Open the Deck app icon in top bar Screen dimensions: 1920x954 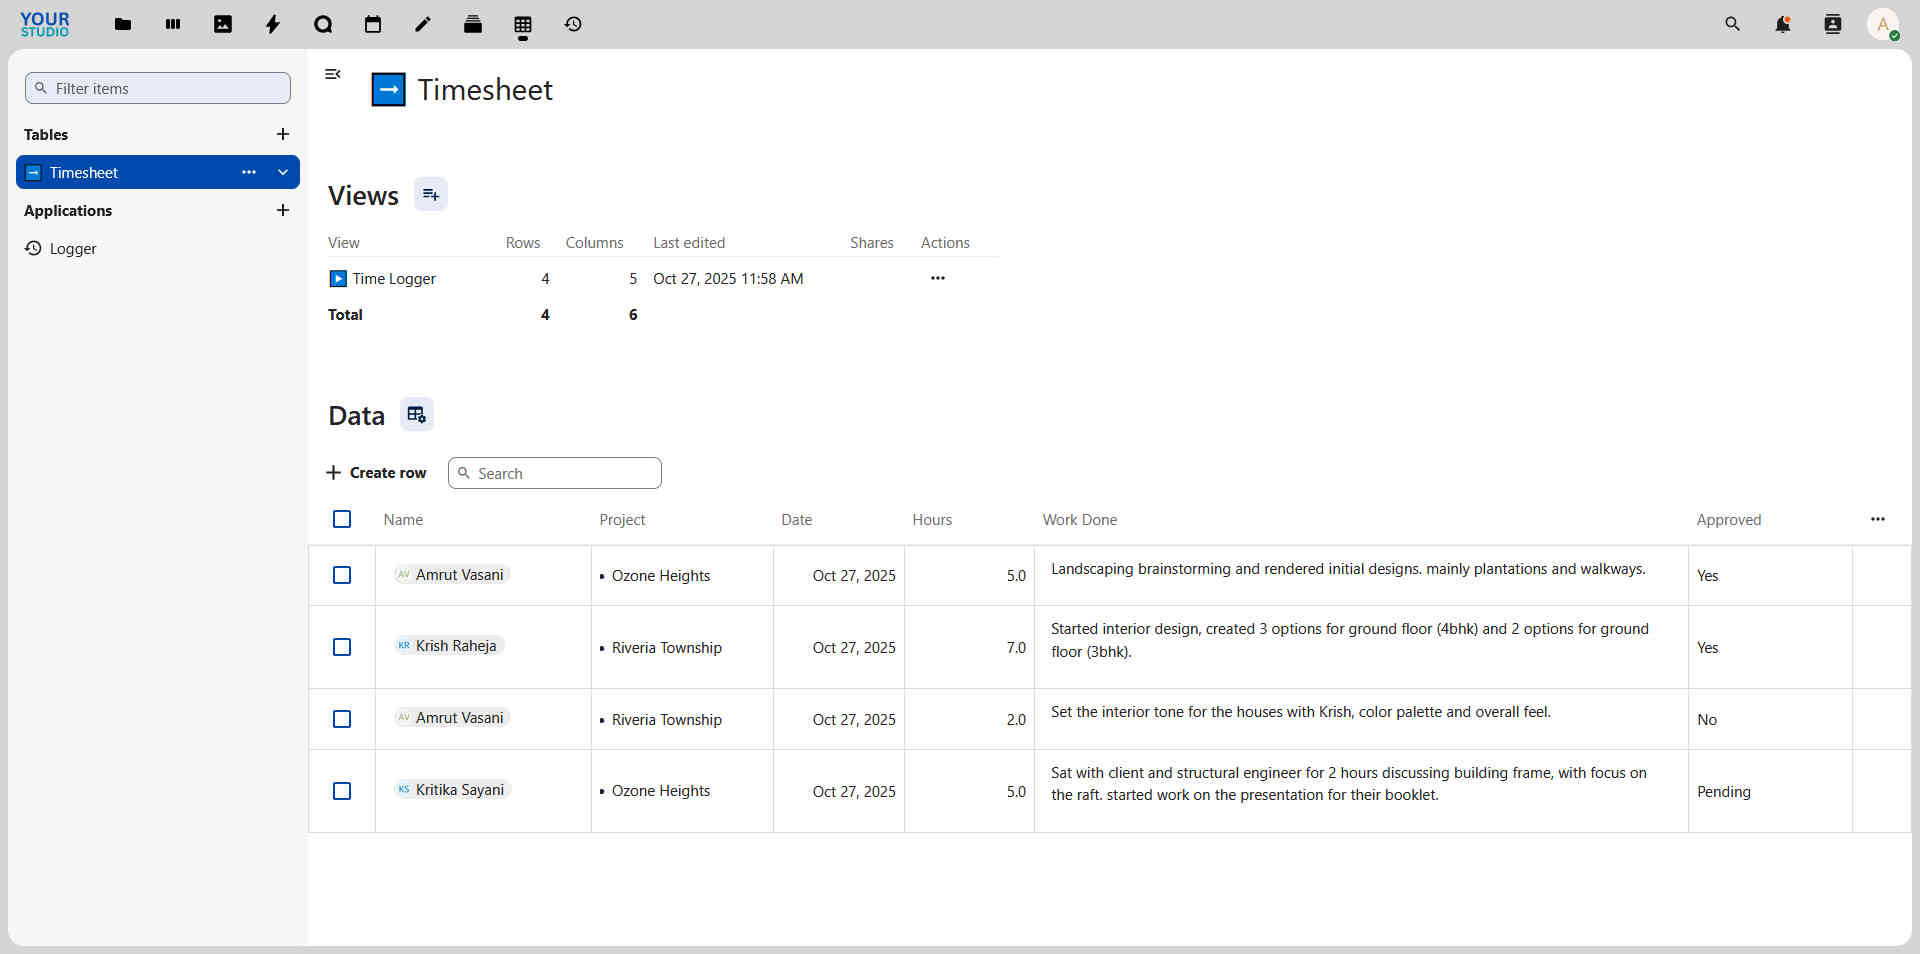click(173, 24)
